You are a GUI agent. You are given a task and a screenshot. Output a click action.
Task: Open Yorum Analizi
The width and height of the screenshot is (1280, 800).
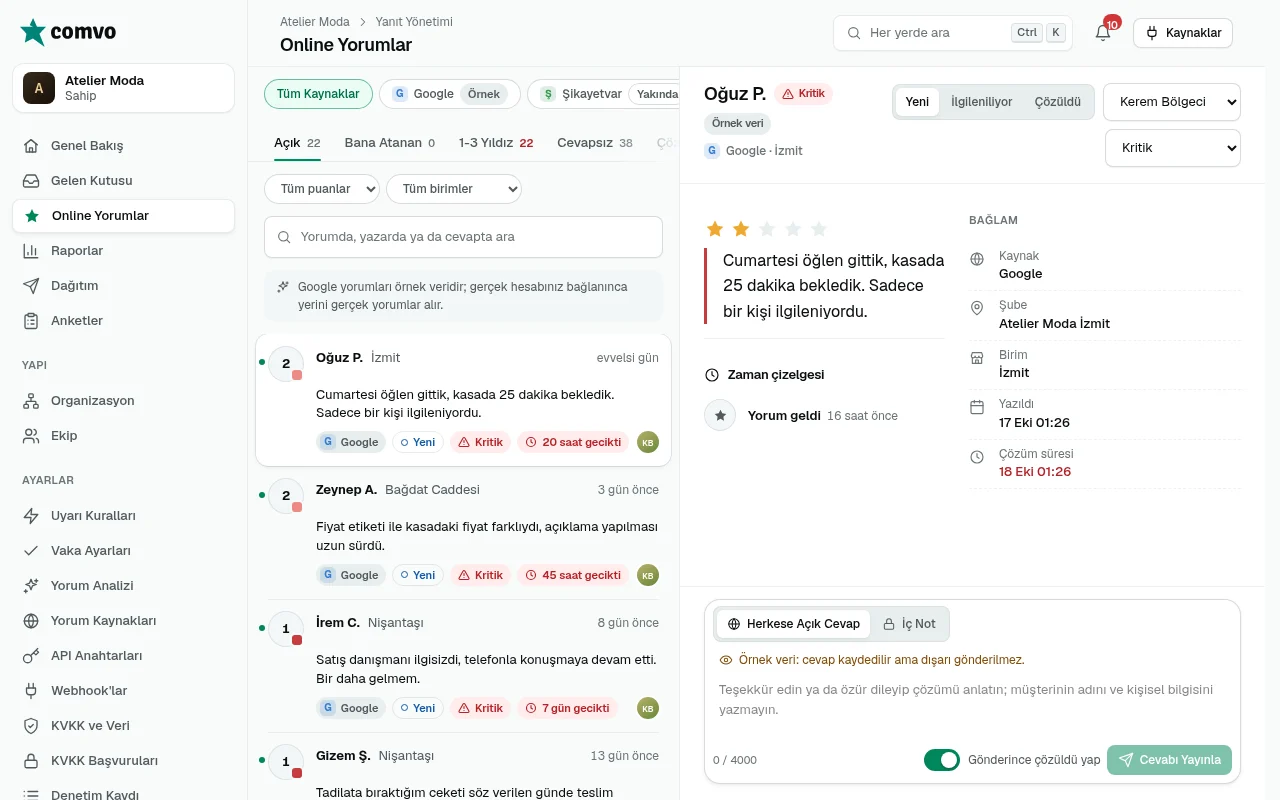(123, 586)
